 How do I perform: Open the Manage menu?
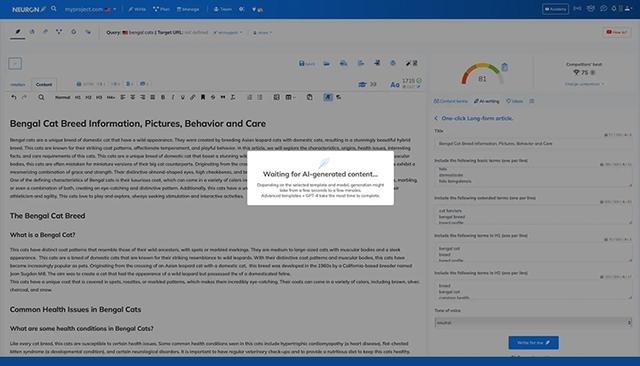[x=188, y=9]
